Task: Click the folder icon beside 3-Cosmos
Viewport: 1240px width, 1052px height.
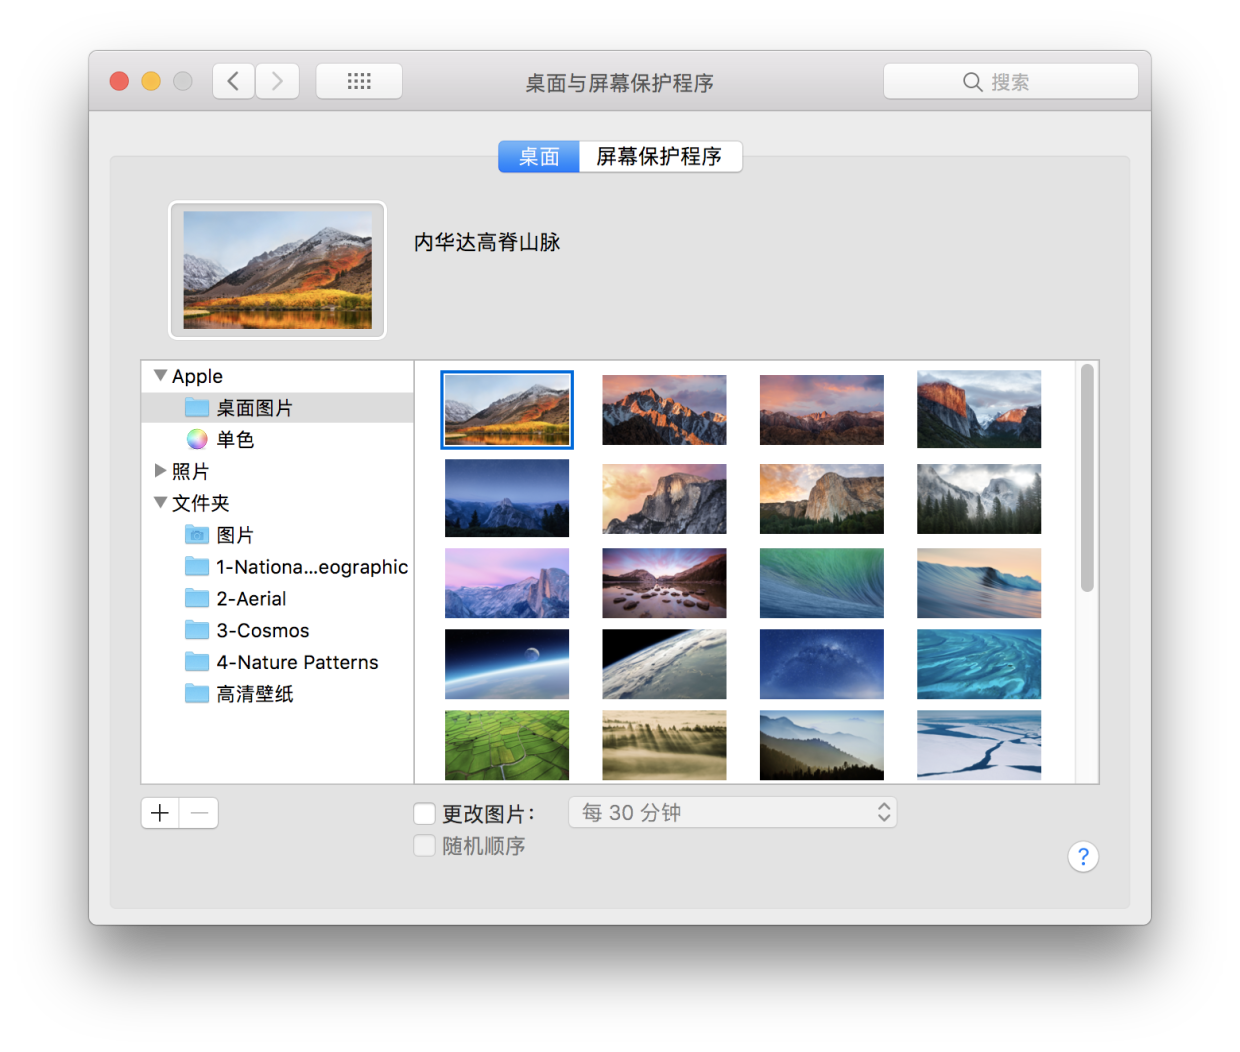Action: pos(197,630)
